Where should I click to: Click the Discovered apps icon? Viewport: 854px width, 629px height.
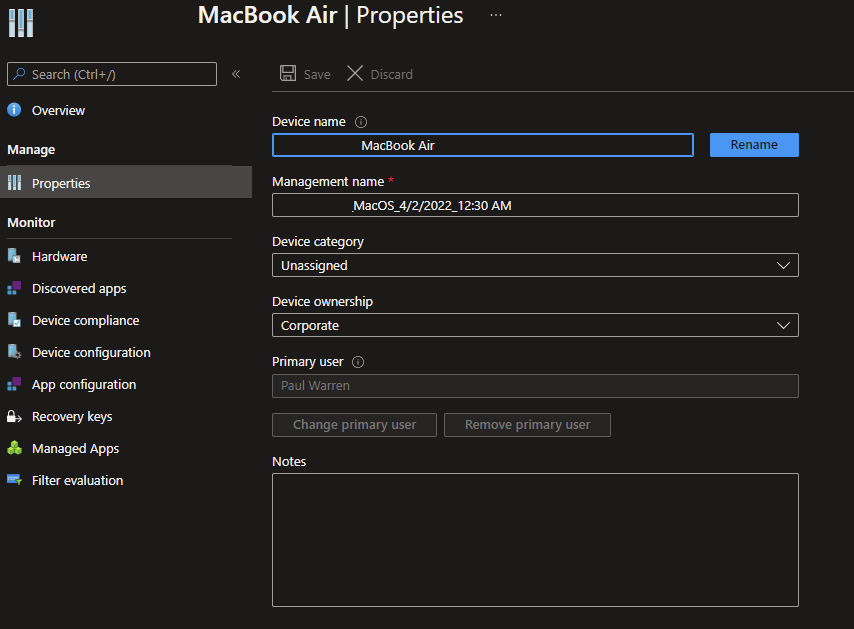[14, 288]
